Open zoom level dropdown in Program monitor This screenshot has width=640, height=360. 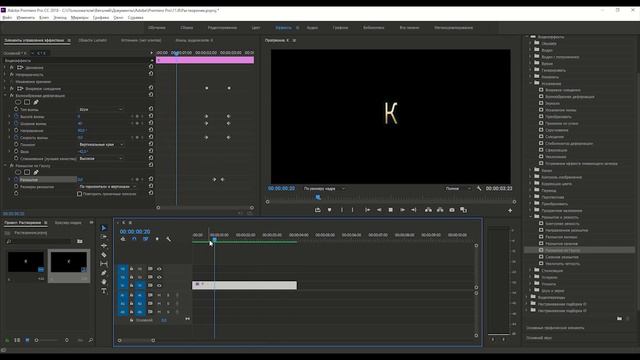point(324,189)
